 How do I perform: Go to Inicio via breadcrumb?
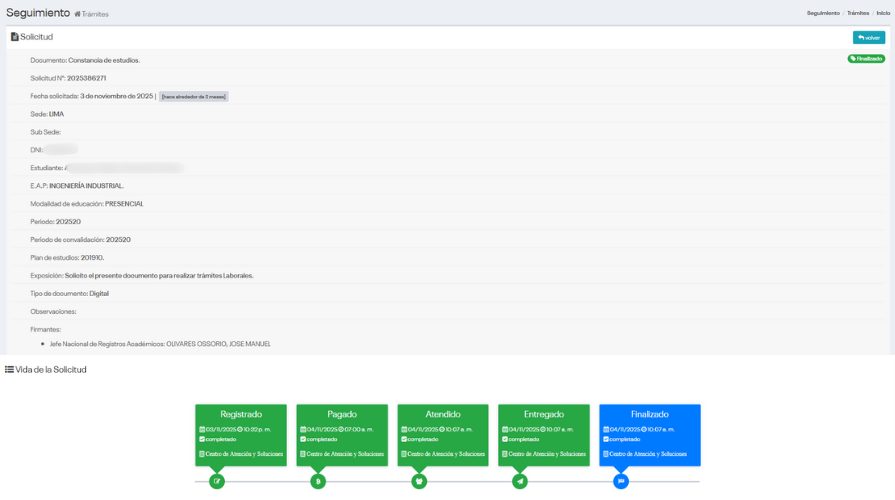[x=882, y=13]
